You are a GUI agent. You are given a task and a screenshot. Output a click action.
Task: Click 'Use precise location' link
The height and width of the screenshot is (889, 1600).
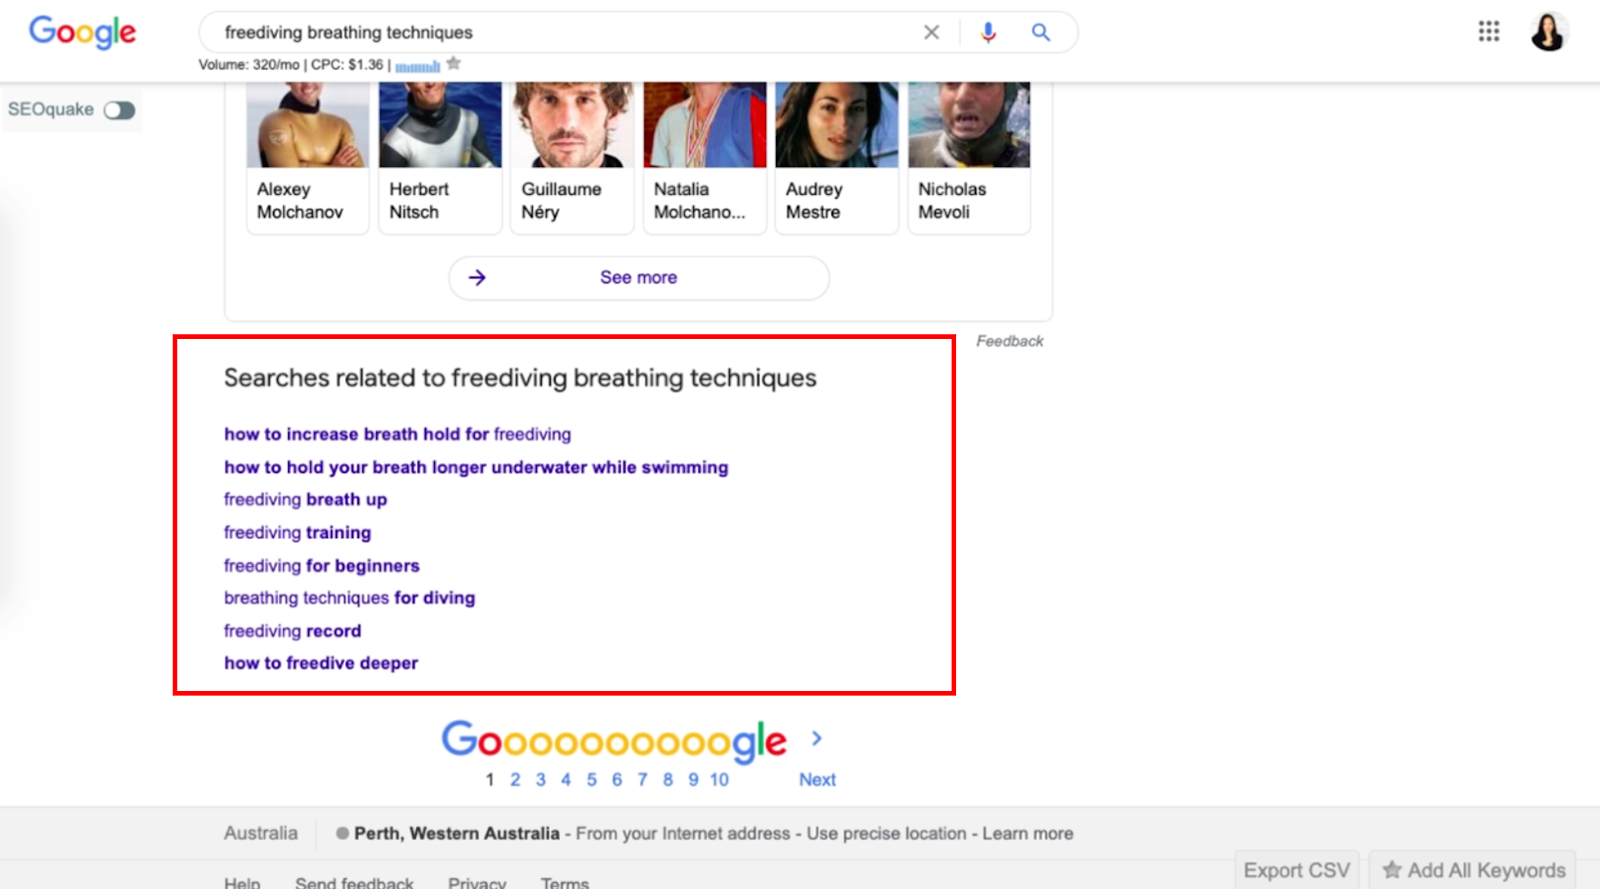(887, 833)
